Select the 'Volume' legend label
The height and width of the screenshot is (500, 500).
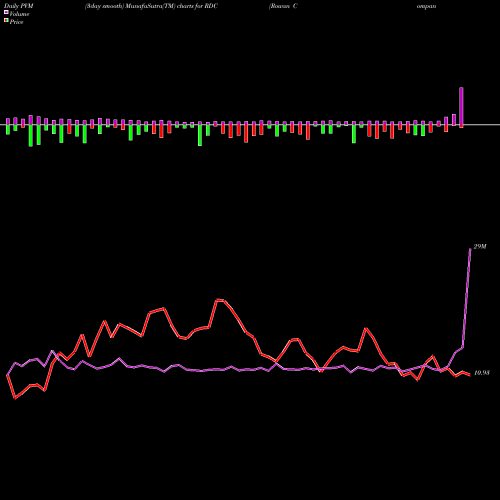(19, 14)
